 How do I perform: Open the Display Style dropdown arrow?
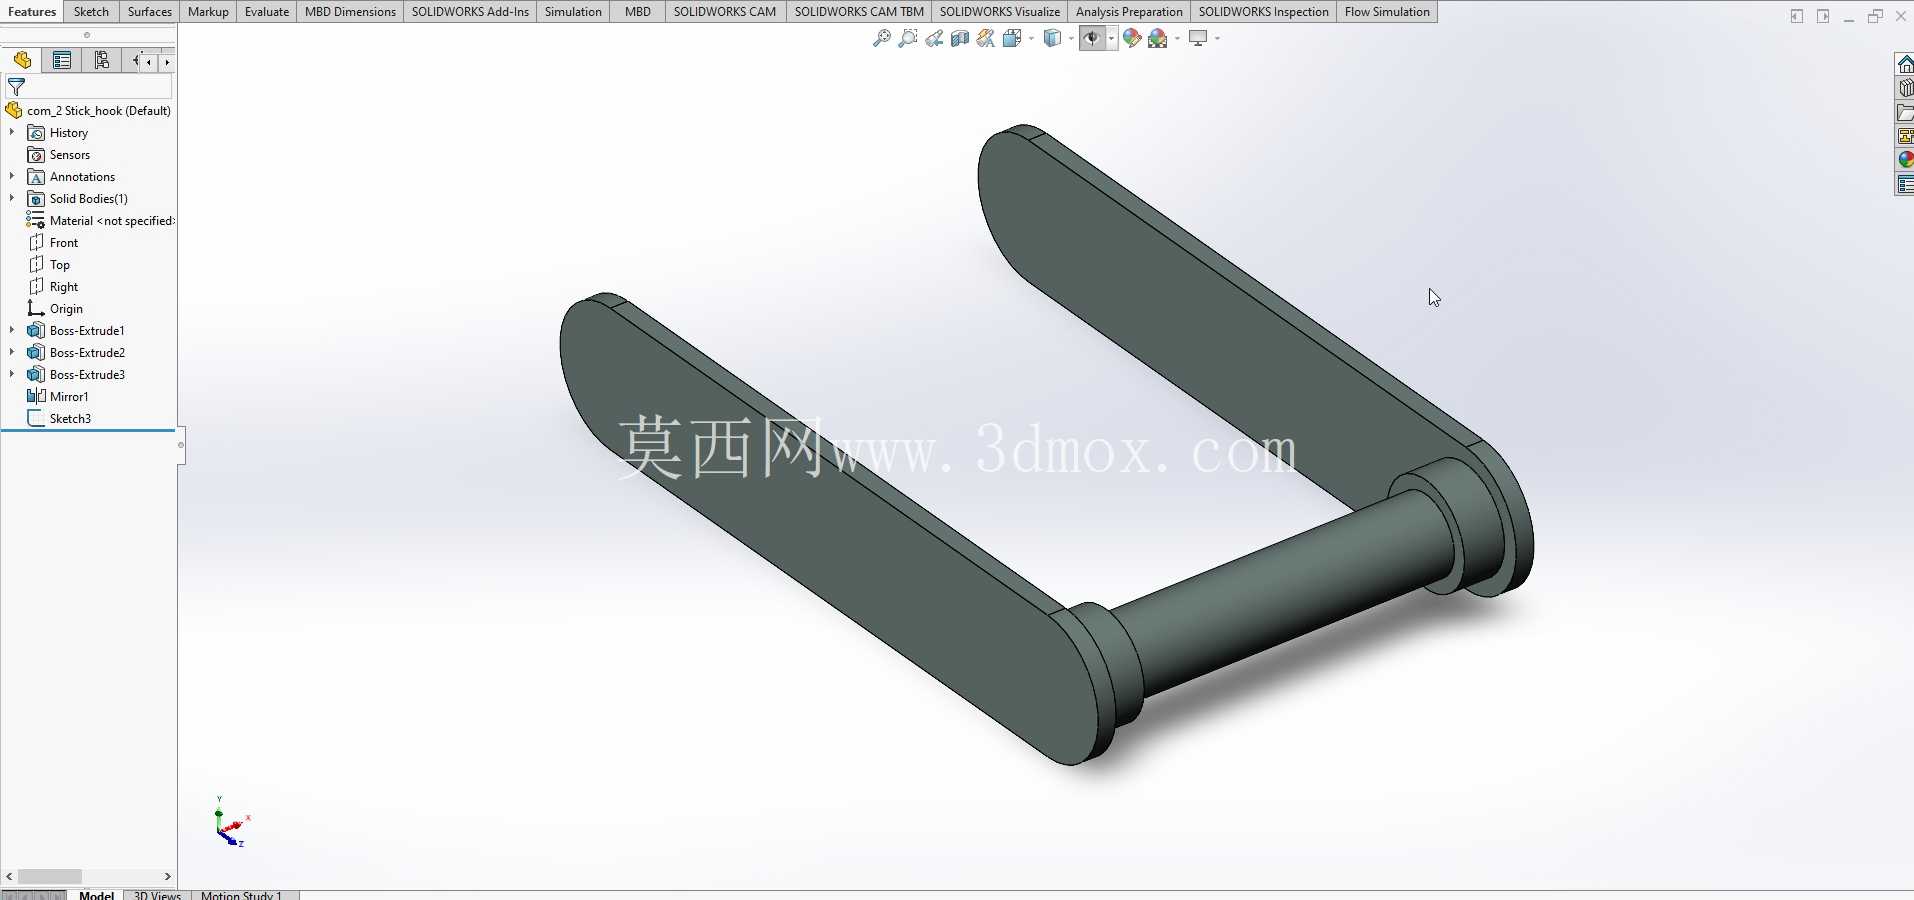click(x=1070, y=38)
